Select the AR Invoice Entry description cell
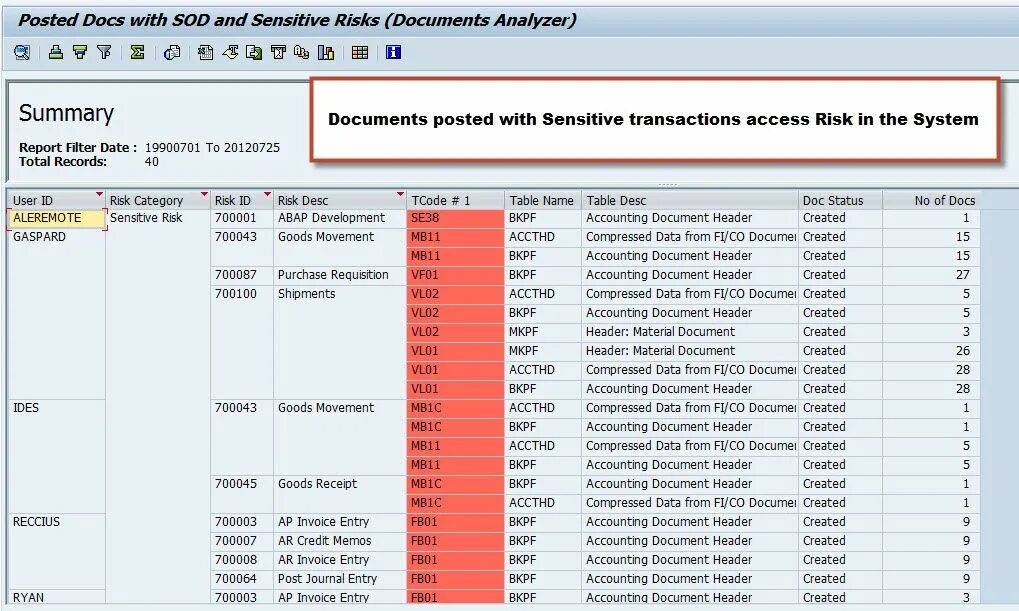Image resolution: width=1019 pixels, height=611 pixels. [339, 560]
